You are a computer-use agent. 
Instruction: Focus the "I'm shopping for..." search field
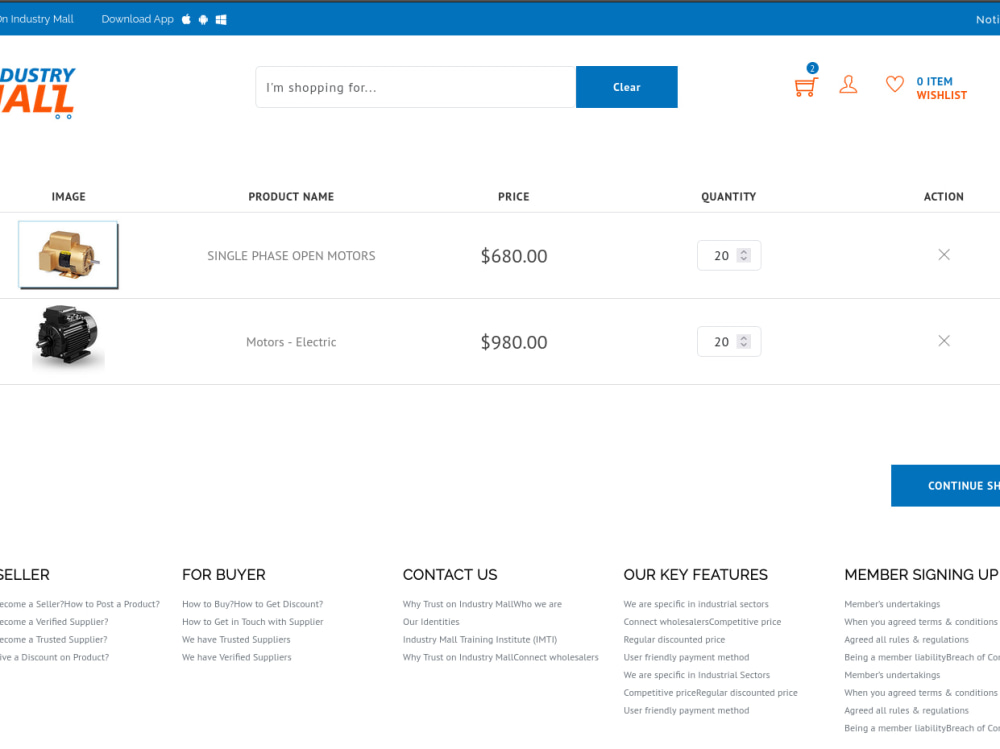(416, 87)
